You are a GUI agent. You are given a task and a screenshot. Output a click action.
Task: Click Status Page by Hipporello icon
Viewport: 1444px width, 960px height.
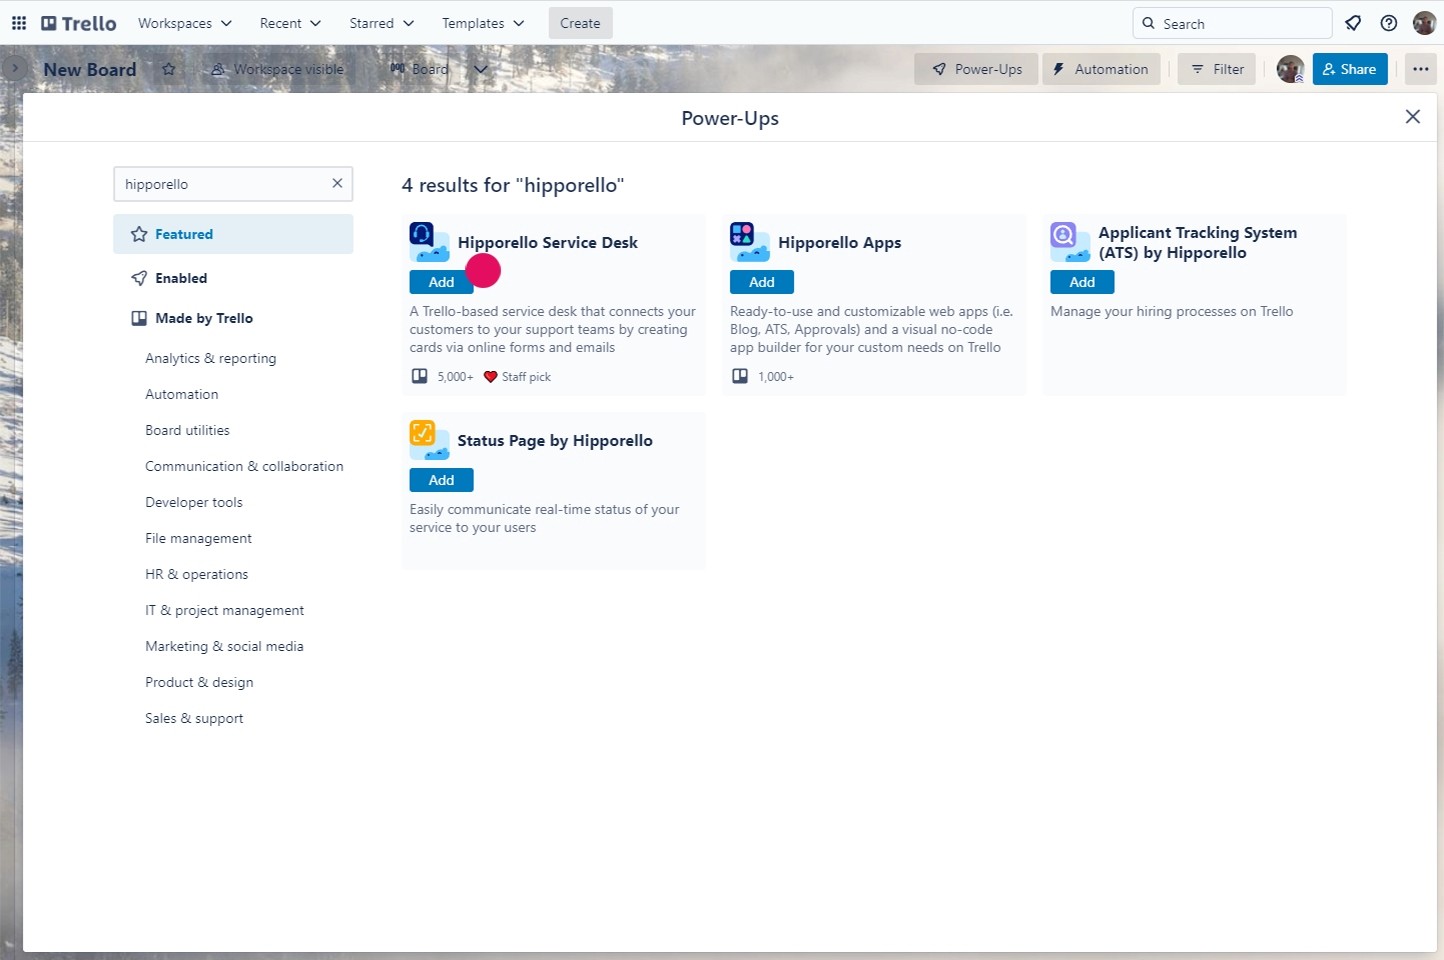(x=429, y=440)
